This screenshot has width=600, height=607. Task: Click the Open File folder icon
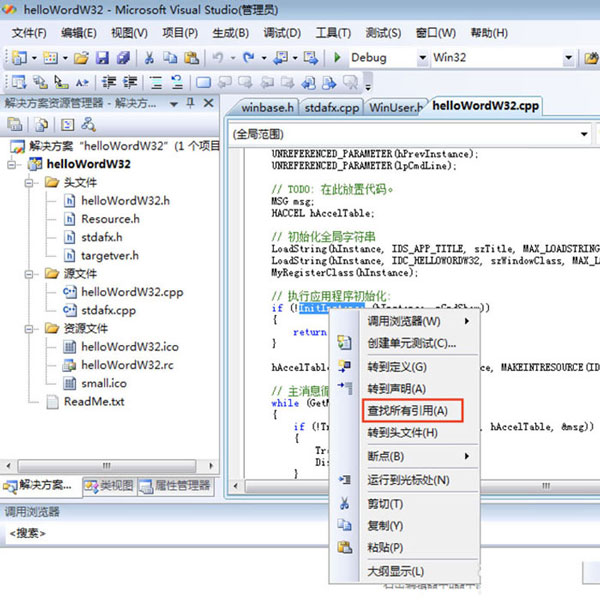[x=80, y=58]
